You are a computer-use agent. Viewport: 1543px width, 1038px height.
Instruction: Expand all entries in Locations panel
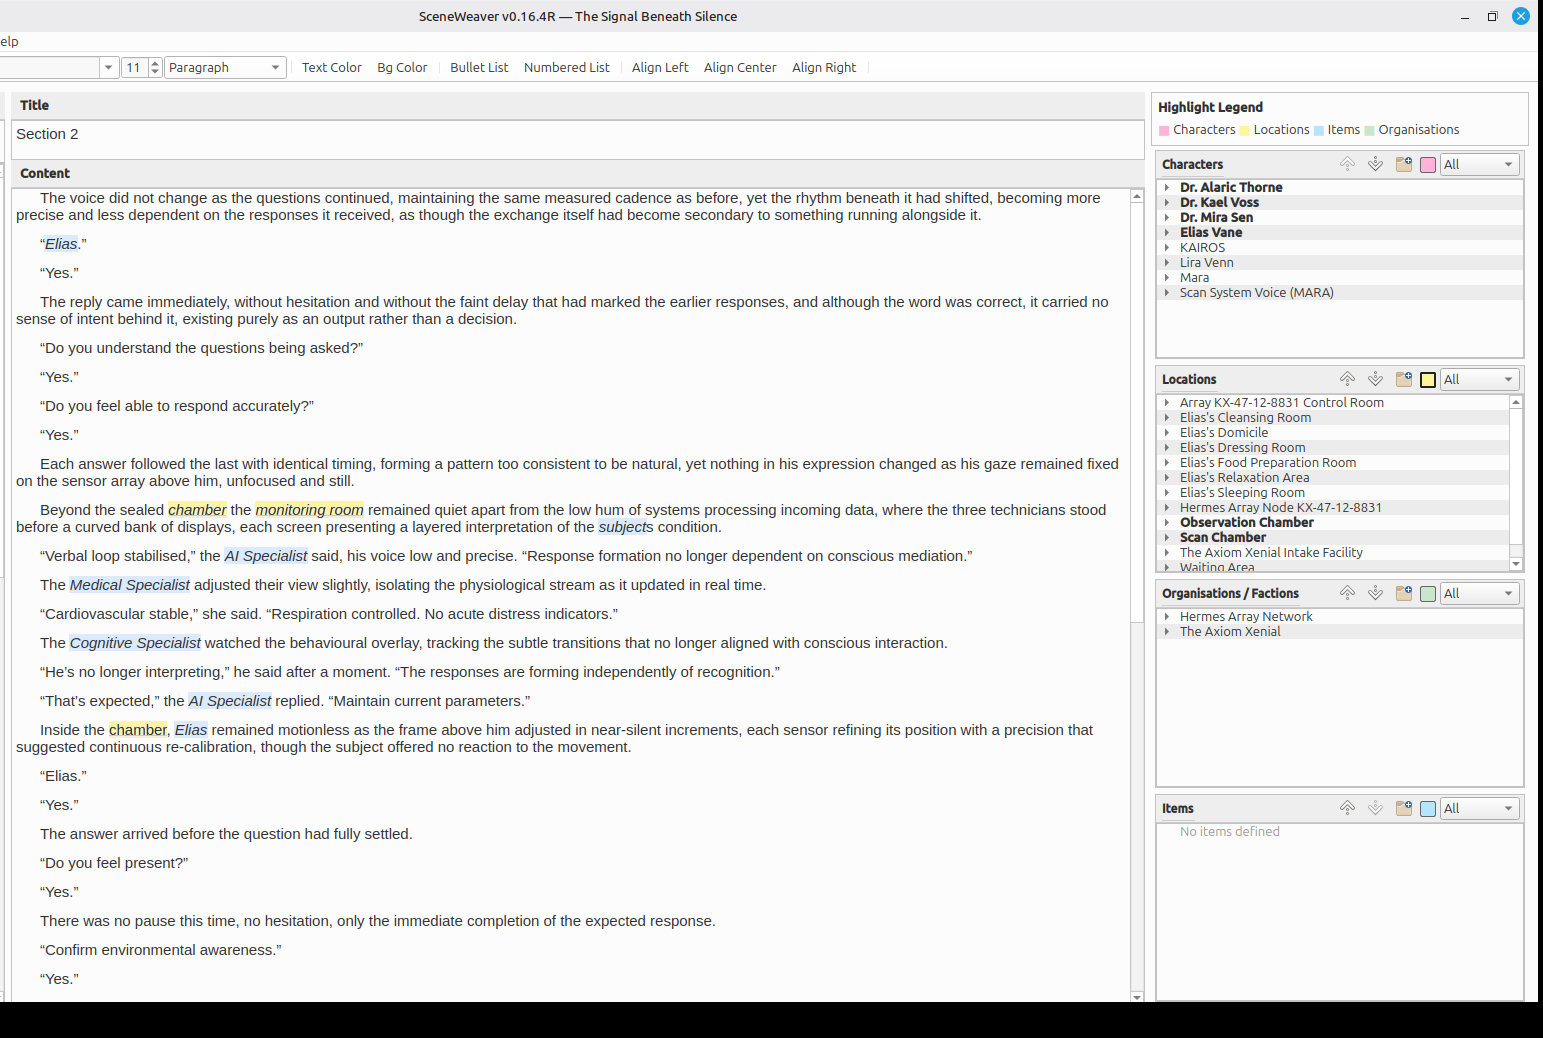click(x=1375, y=379)
